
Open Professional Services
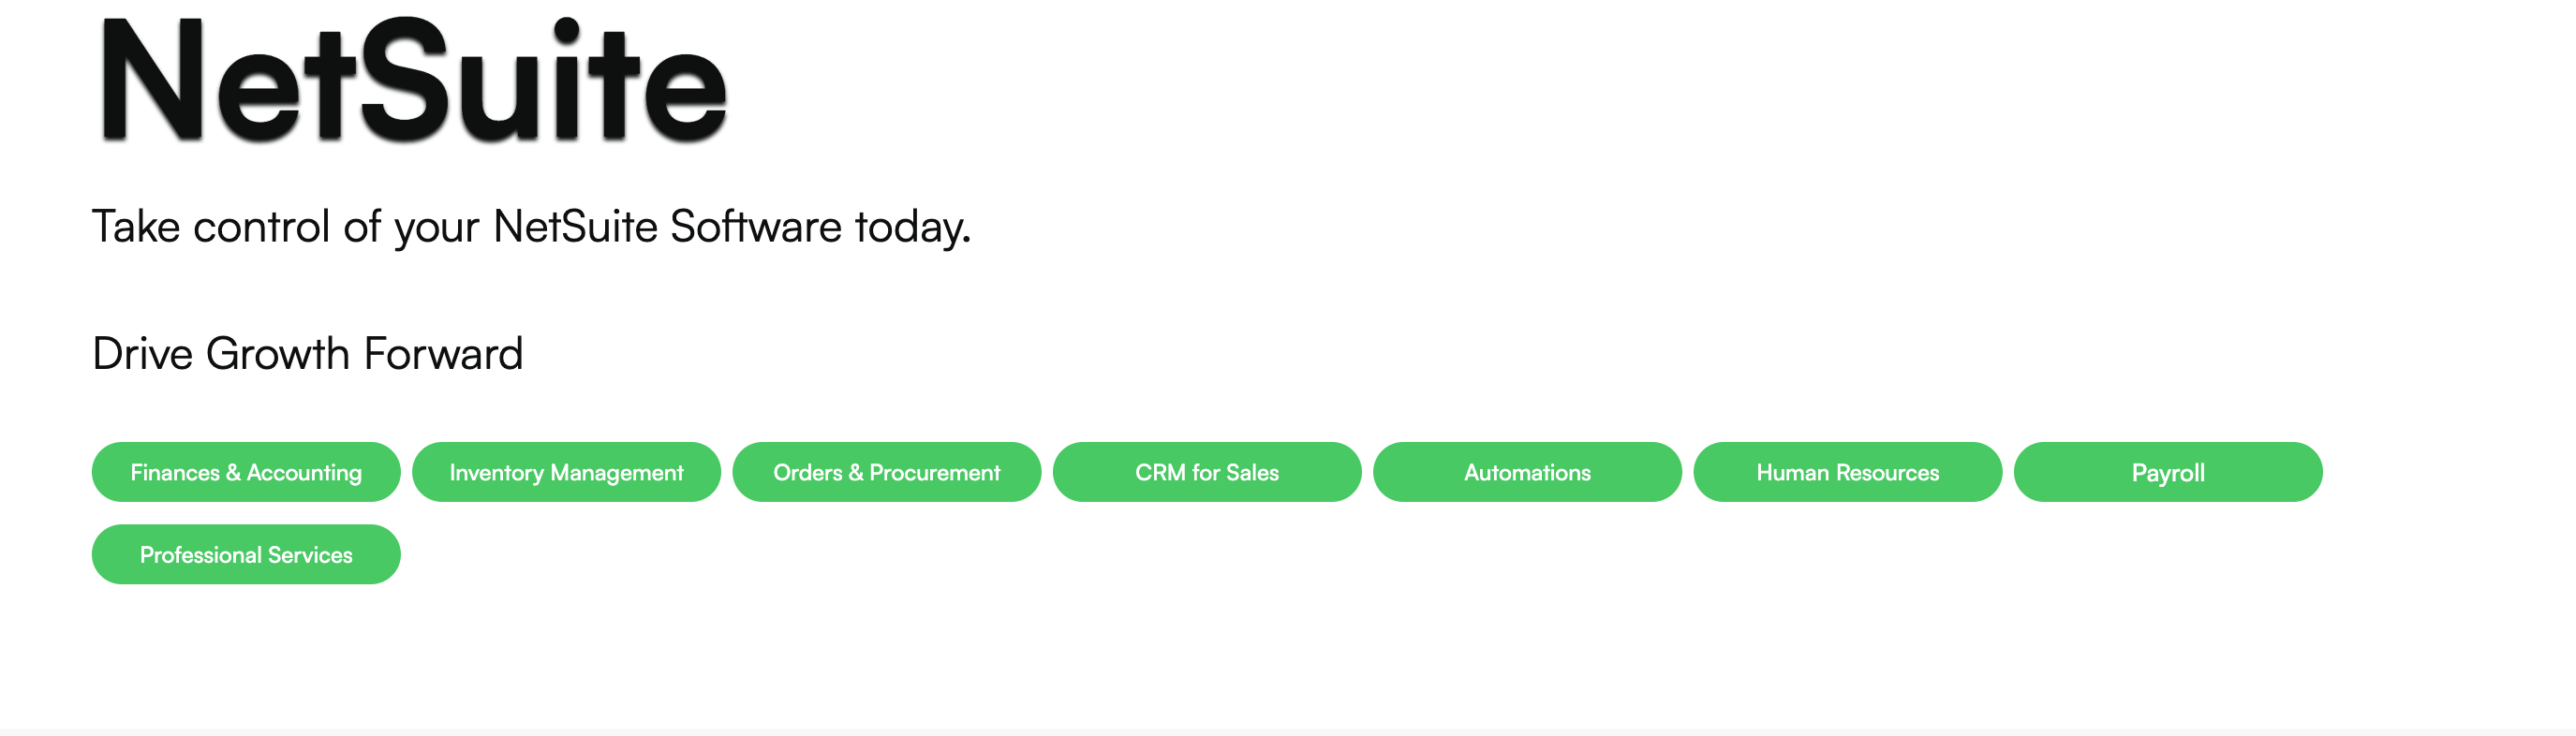tap(246, 554)
